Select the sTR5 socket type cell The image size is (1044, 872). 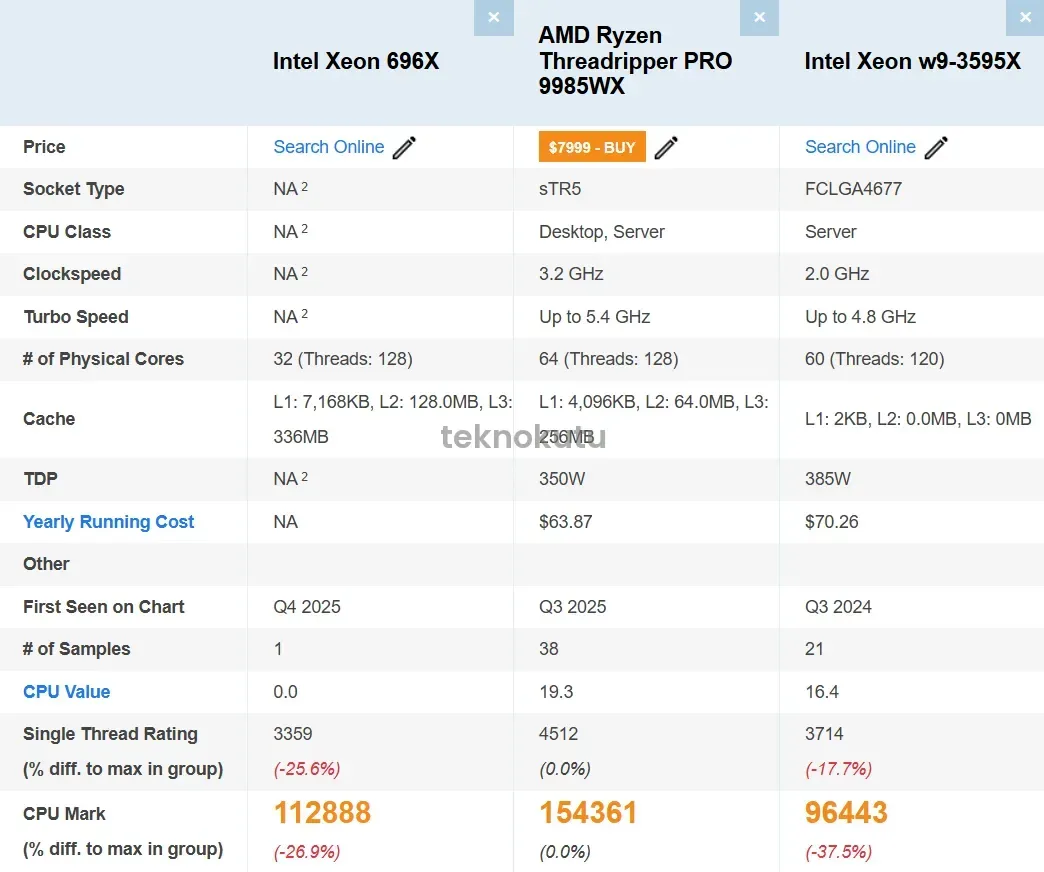click(x=560, y=189)
